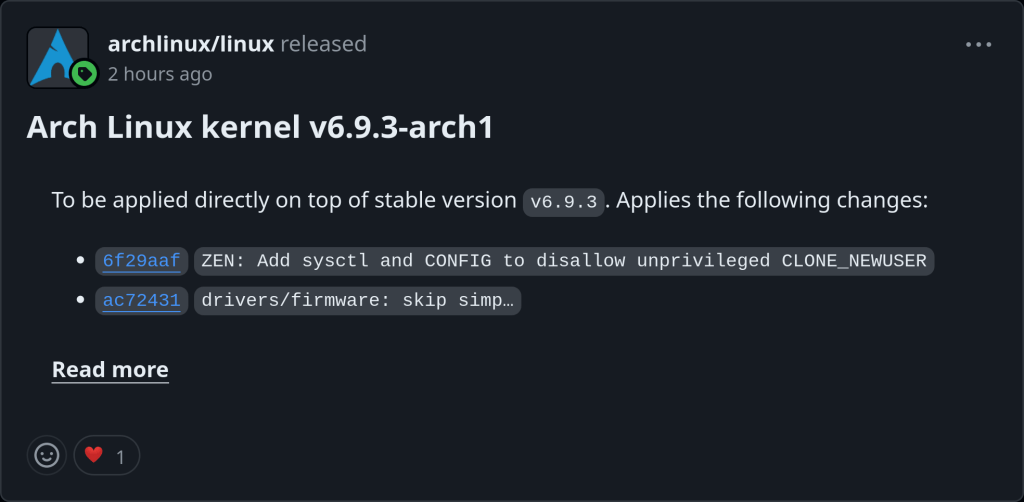Click the bullet point before ac72431
Screen dimensions: 1024x502
81,300
